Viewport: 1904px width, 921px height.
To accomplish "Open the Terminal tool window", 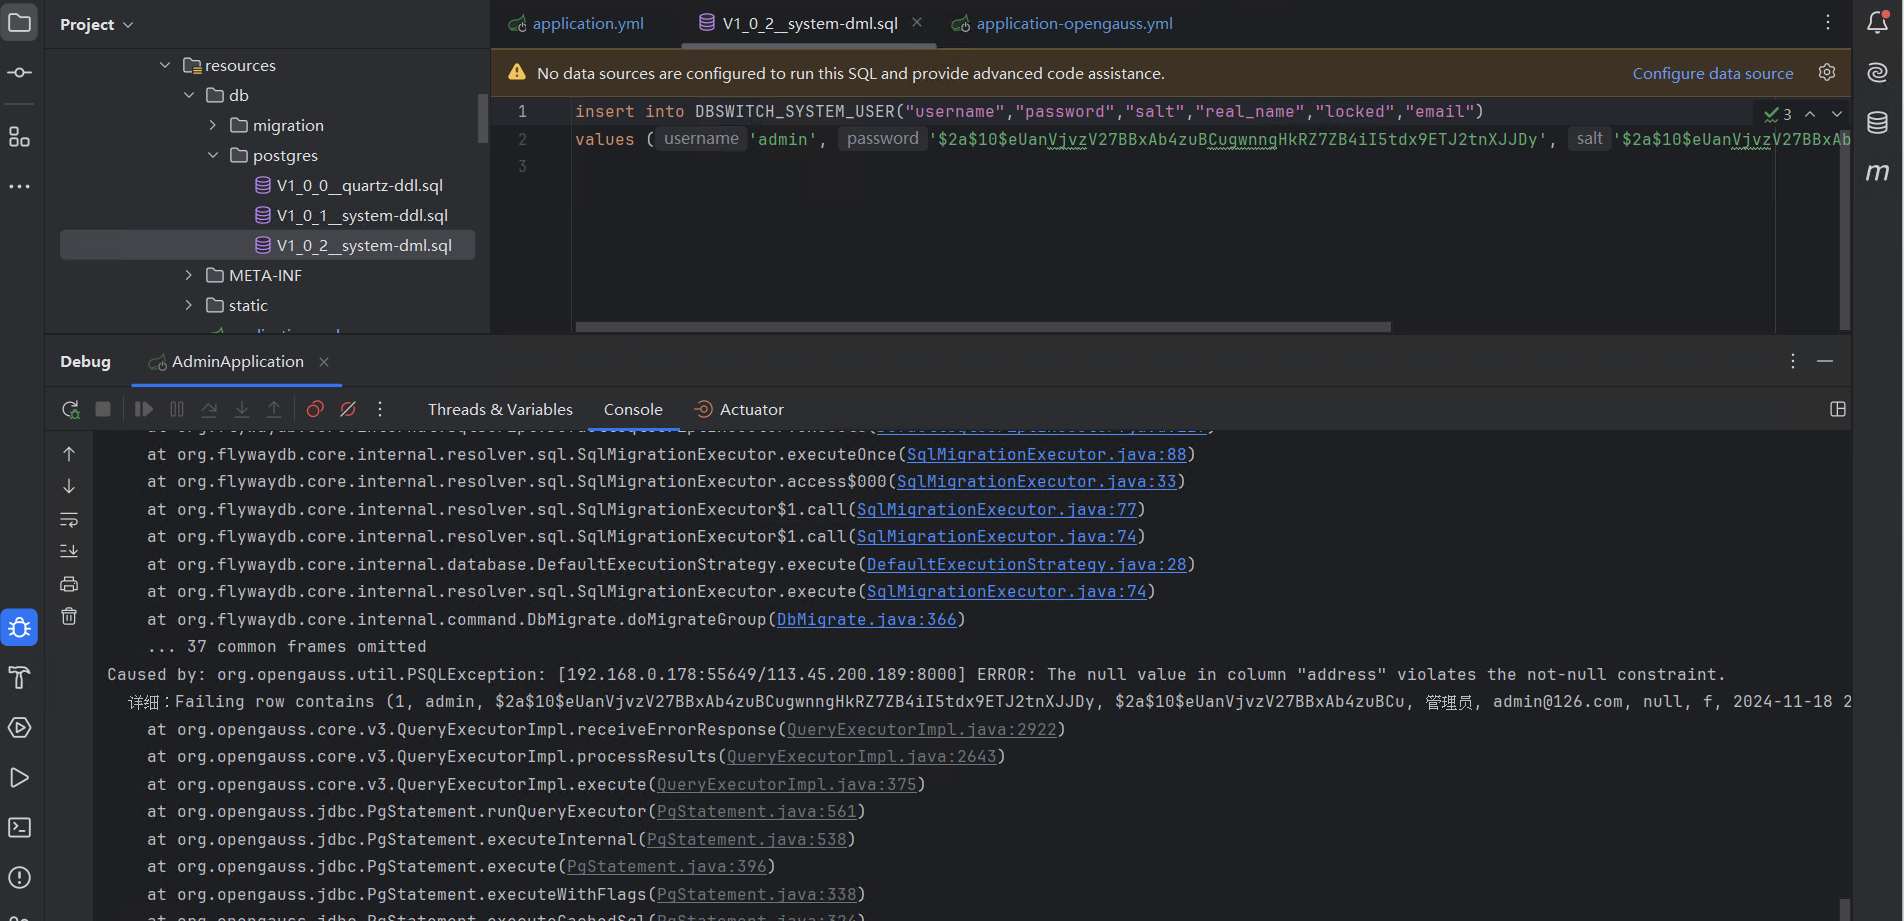I will pos(19,827).
